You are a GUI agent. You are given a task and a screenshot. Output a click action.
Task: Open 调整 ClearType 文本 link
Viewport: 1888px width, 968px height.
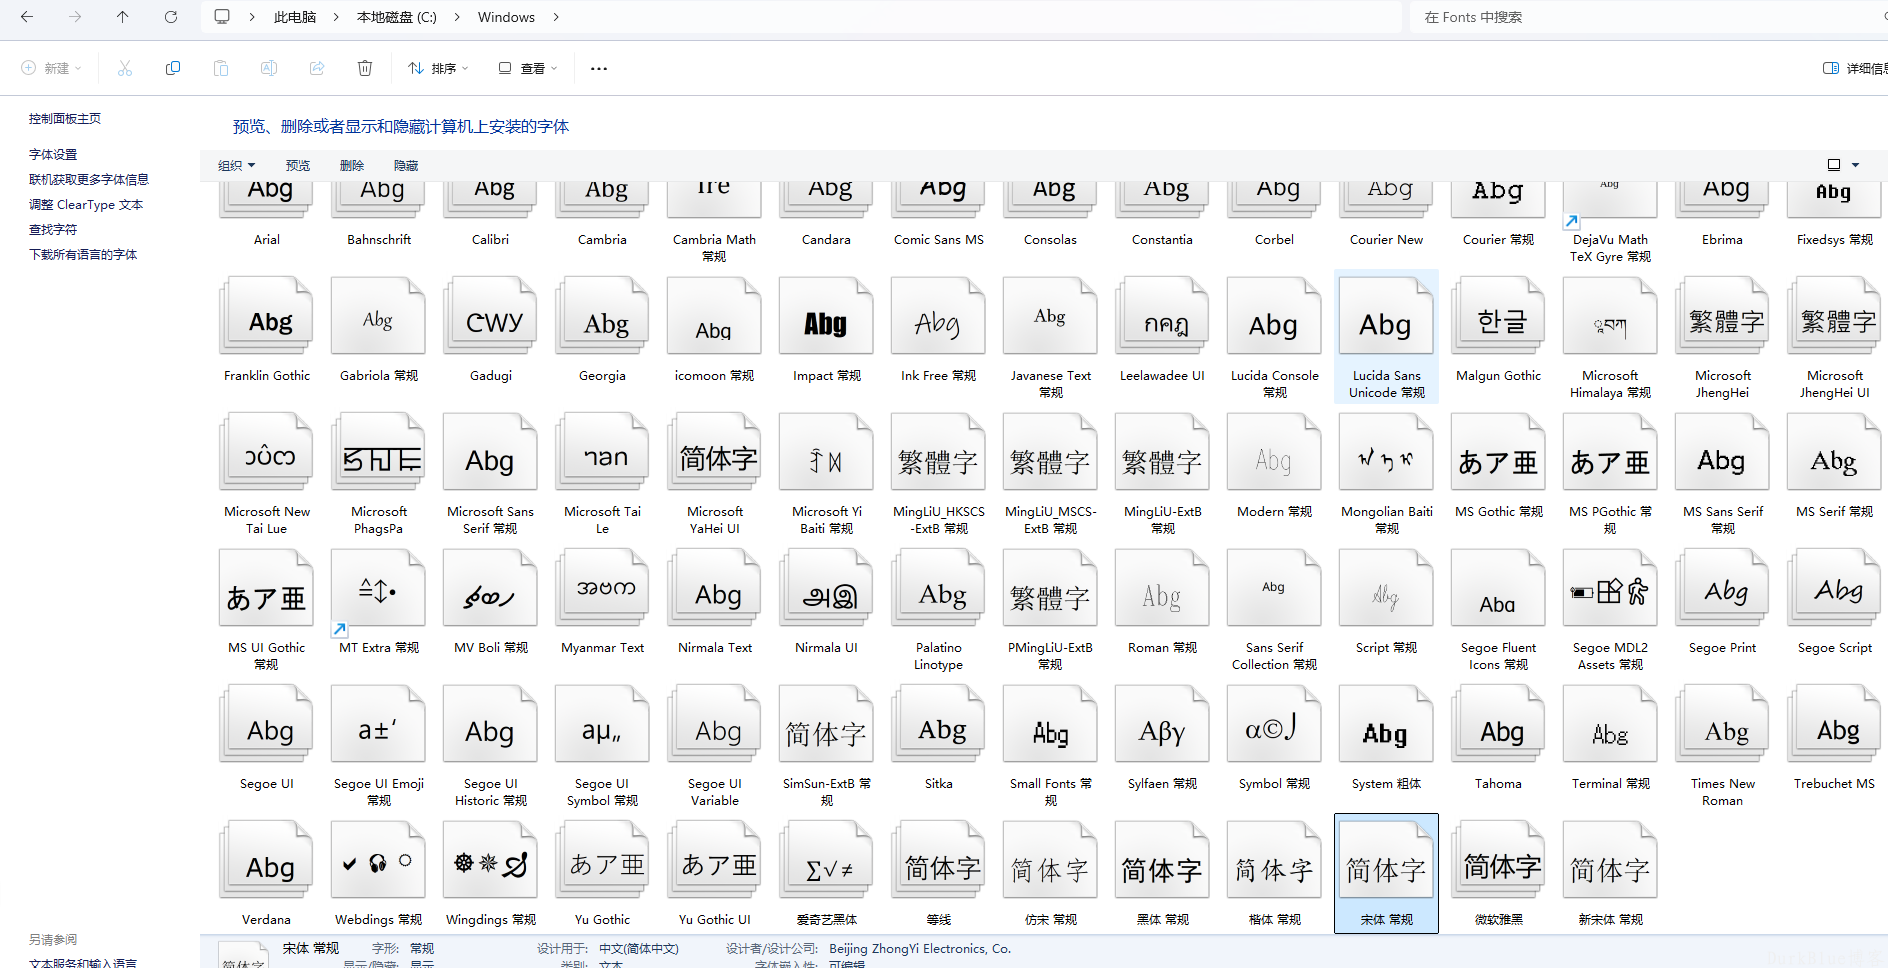86,204
